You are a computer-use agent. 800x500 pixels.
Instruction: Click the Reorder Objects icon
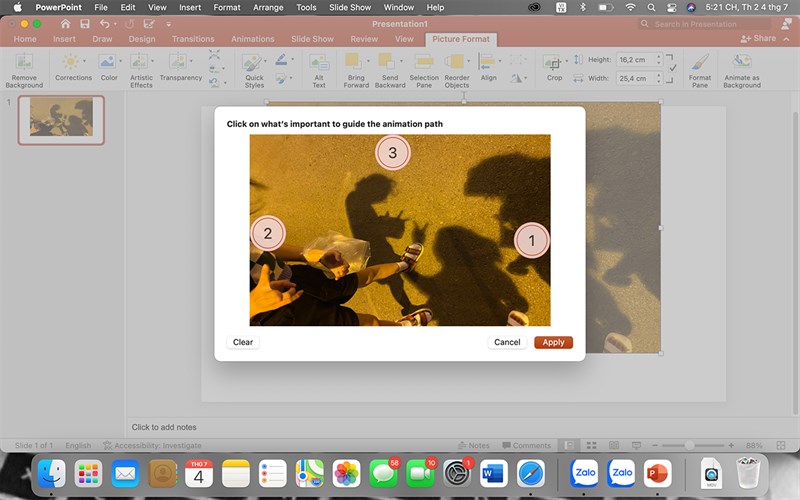[454, 62]
